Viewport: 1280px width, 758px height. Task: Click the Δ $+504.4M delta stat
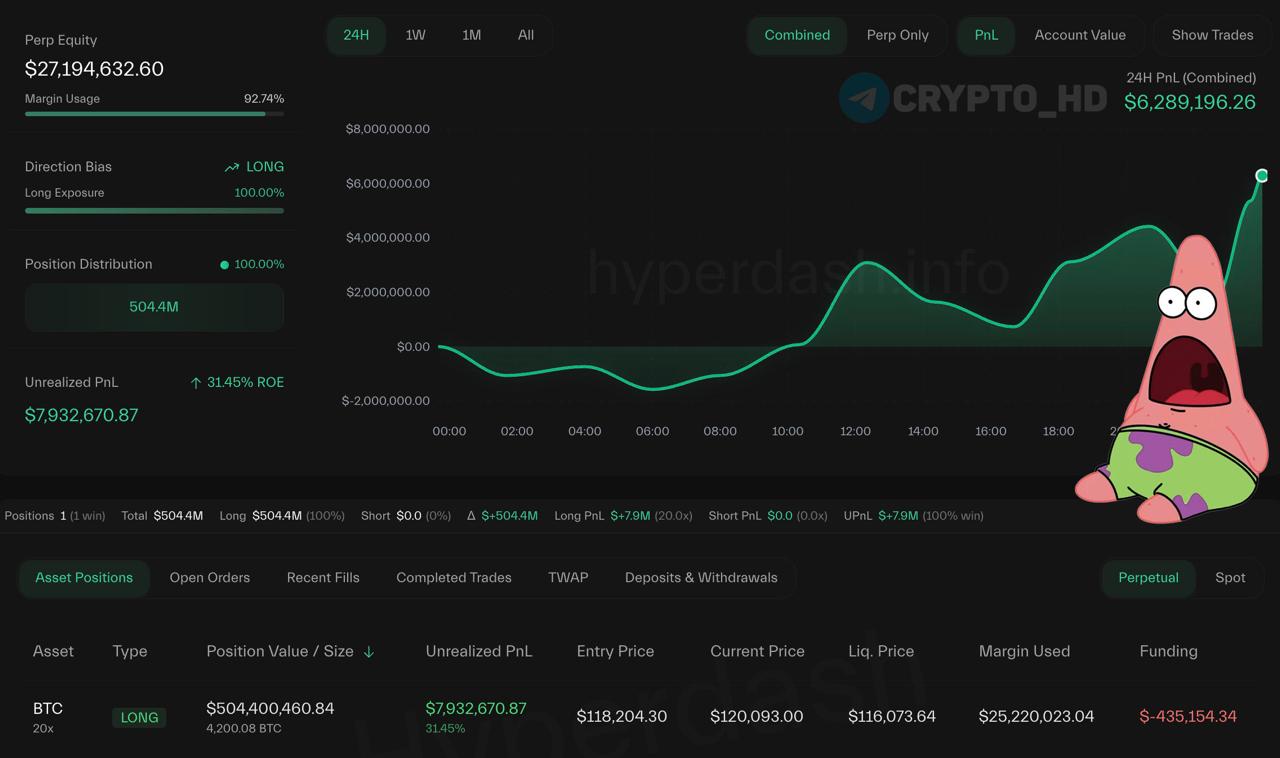point(502,516)
